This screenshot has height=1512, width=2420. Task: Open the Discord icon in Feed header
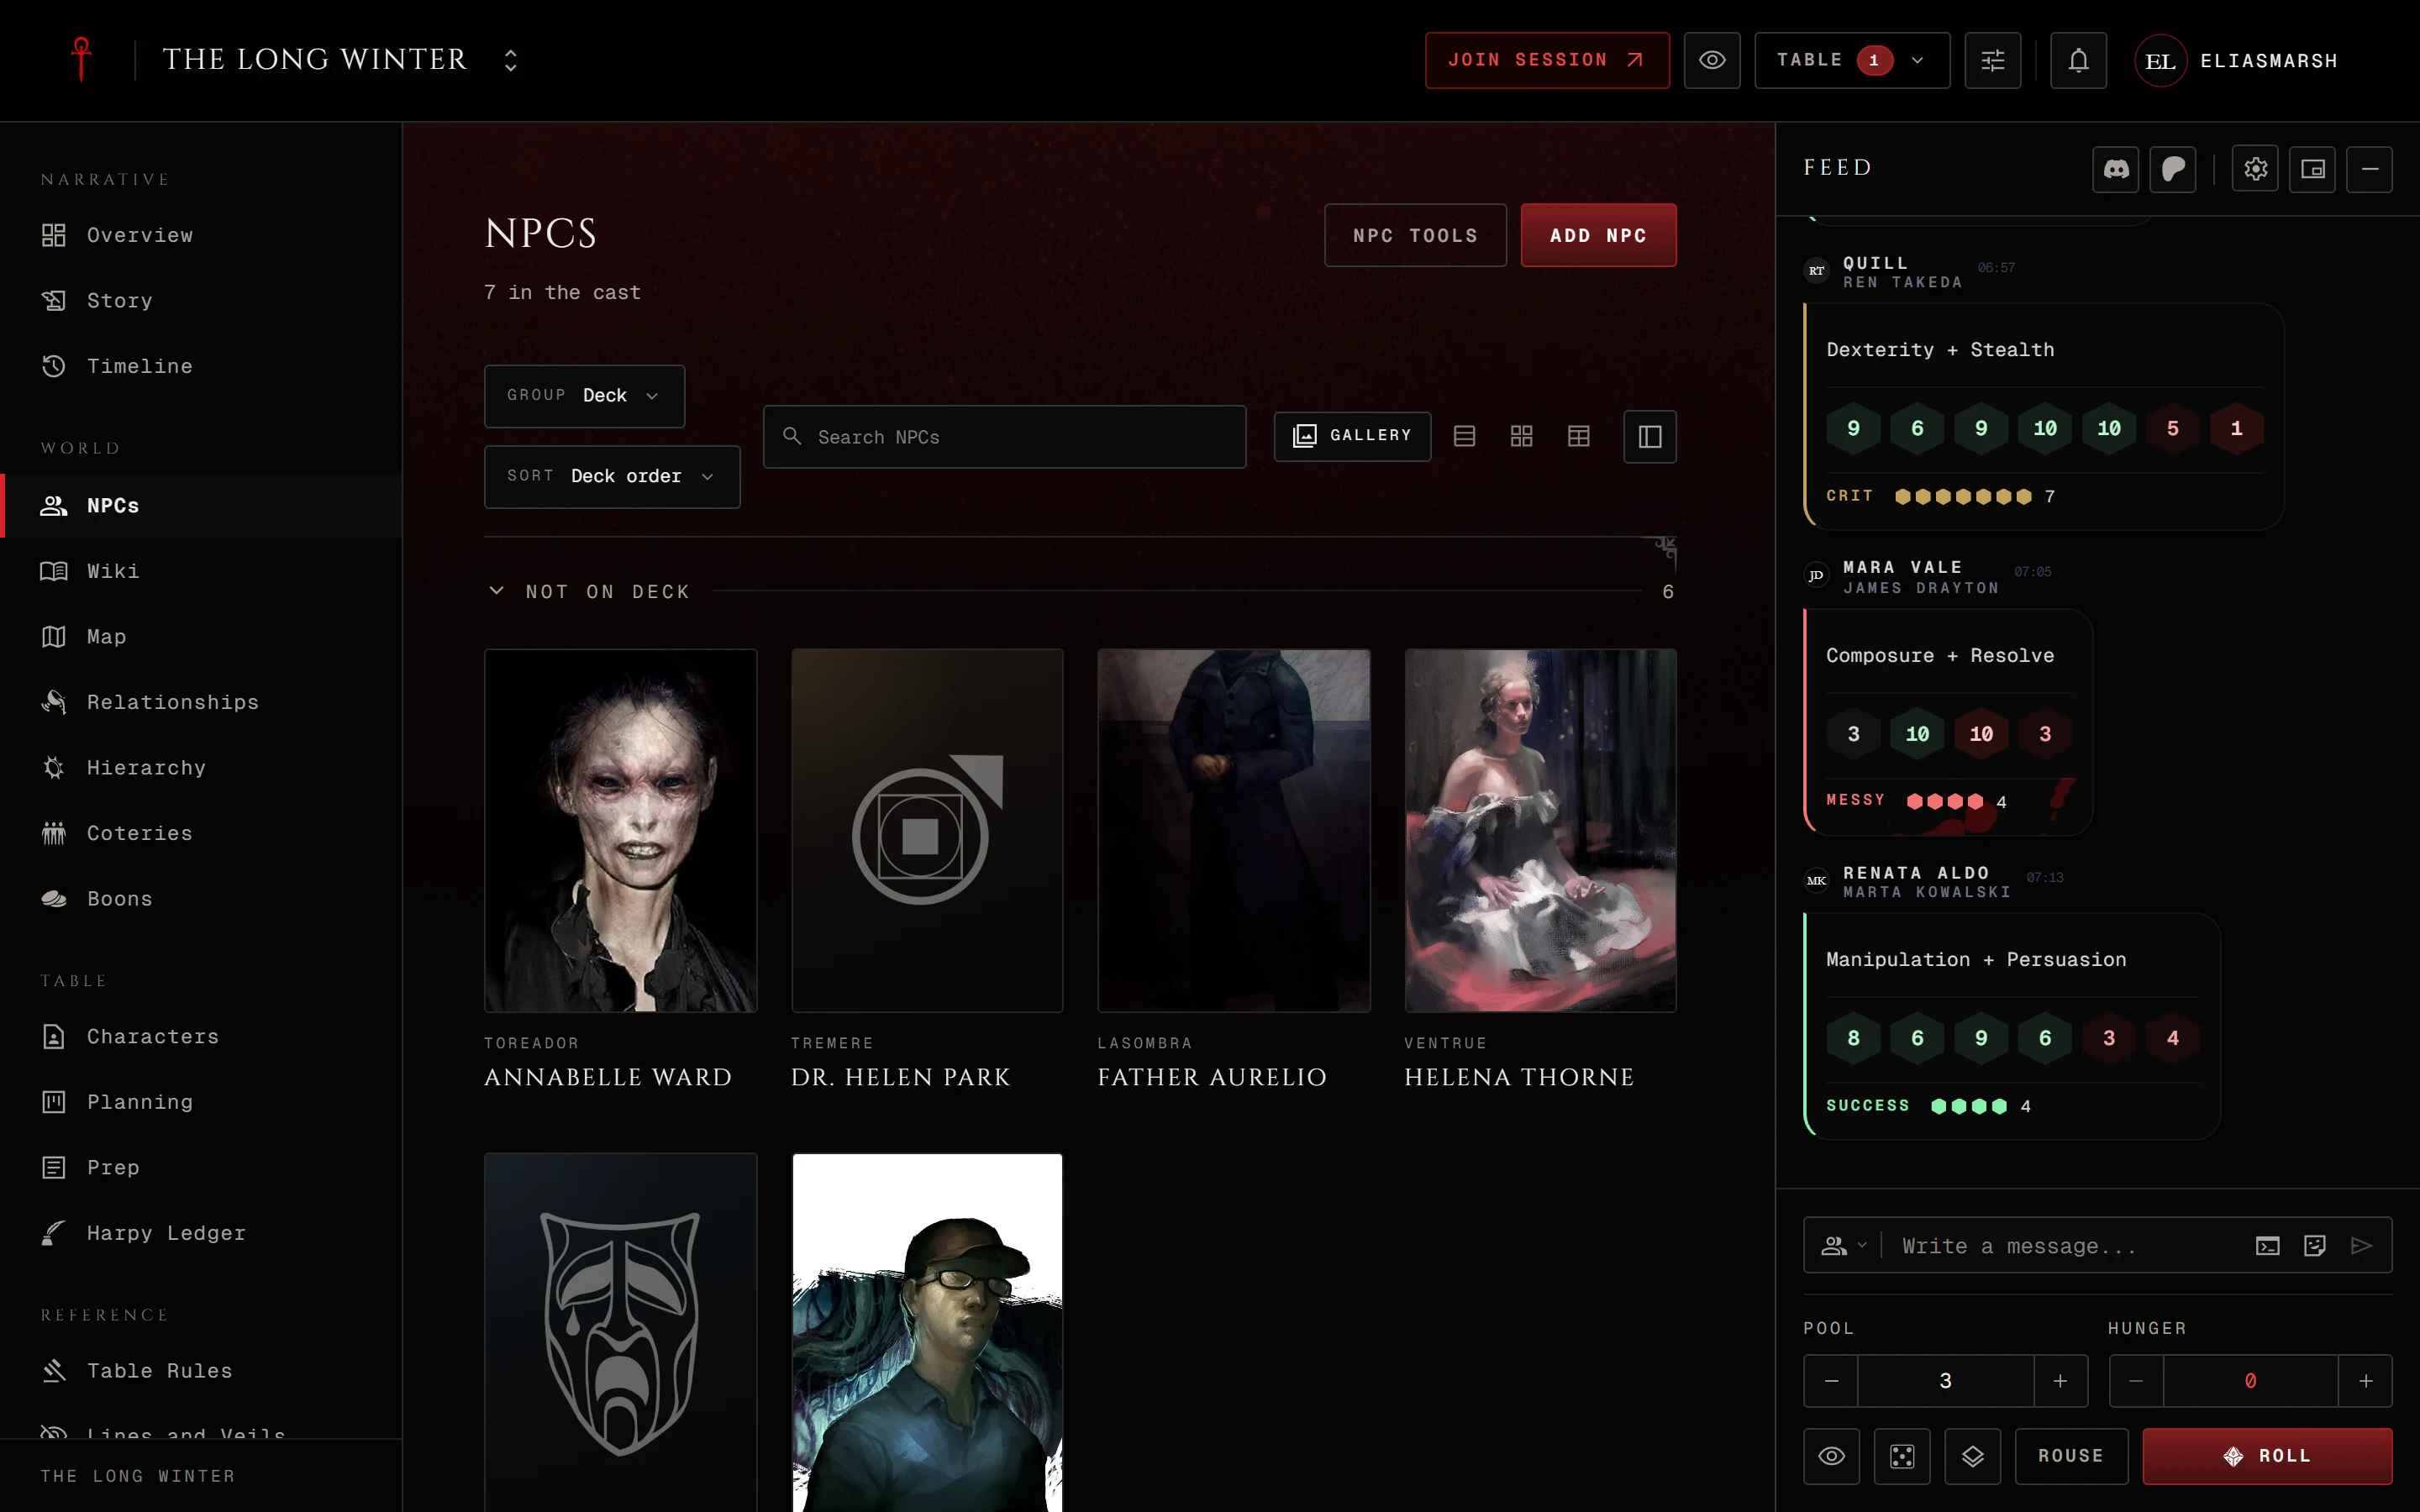(x=2115, y=169)
